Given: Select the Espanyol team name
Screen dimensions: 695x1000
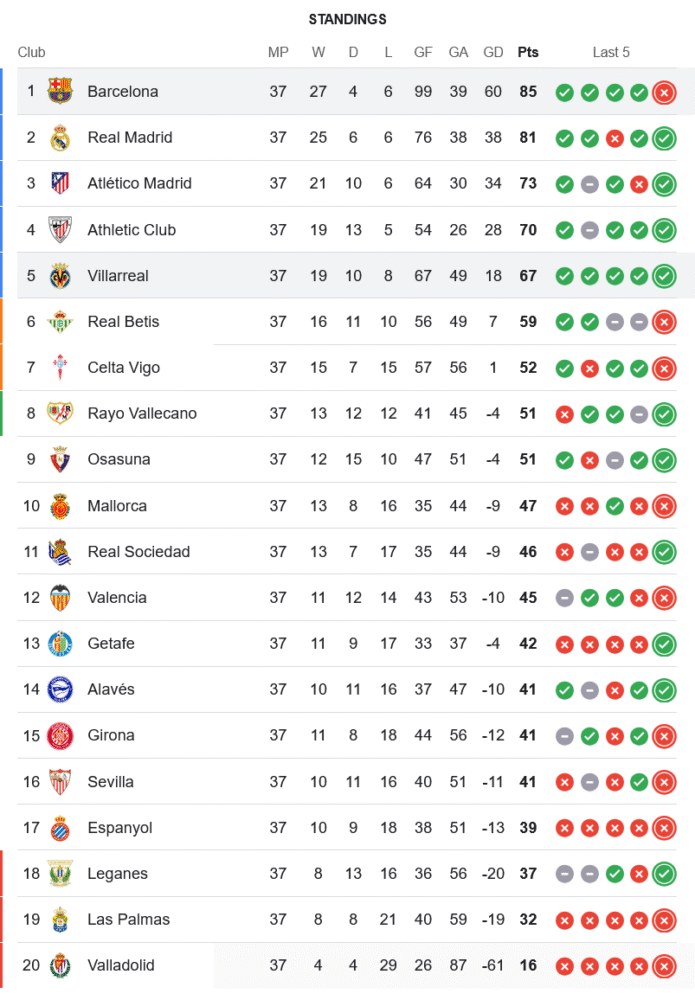Looking at the screenshot, I should pyautogui.click(x=120, y=827).
